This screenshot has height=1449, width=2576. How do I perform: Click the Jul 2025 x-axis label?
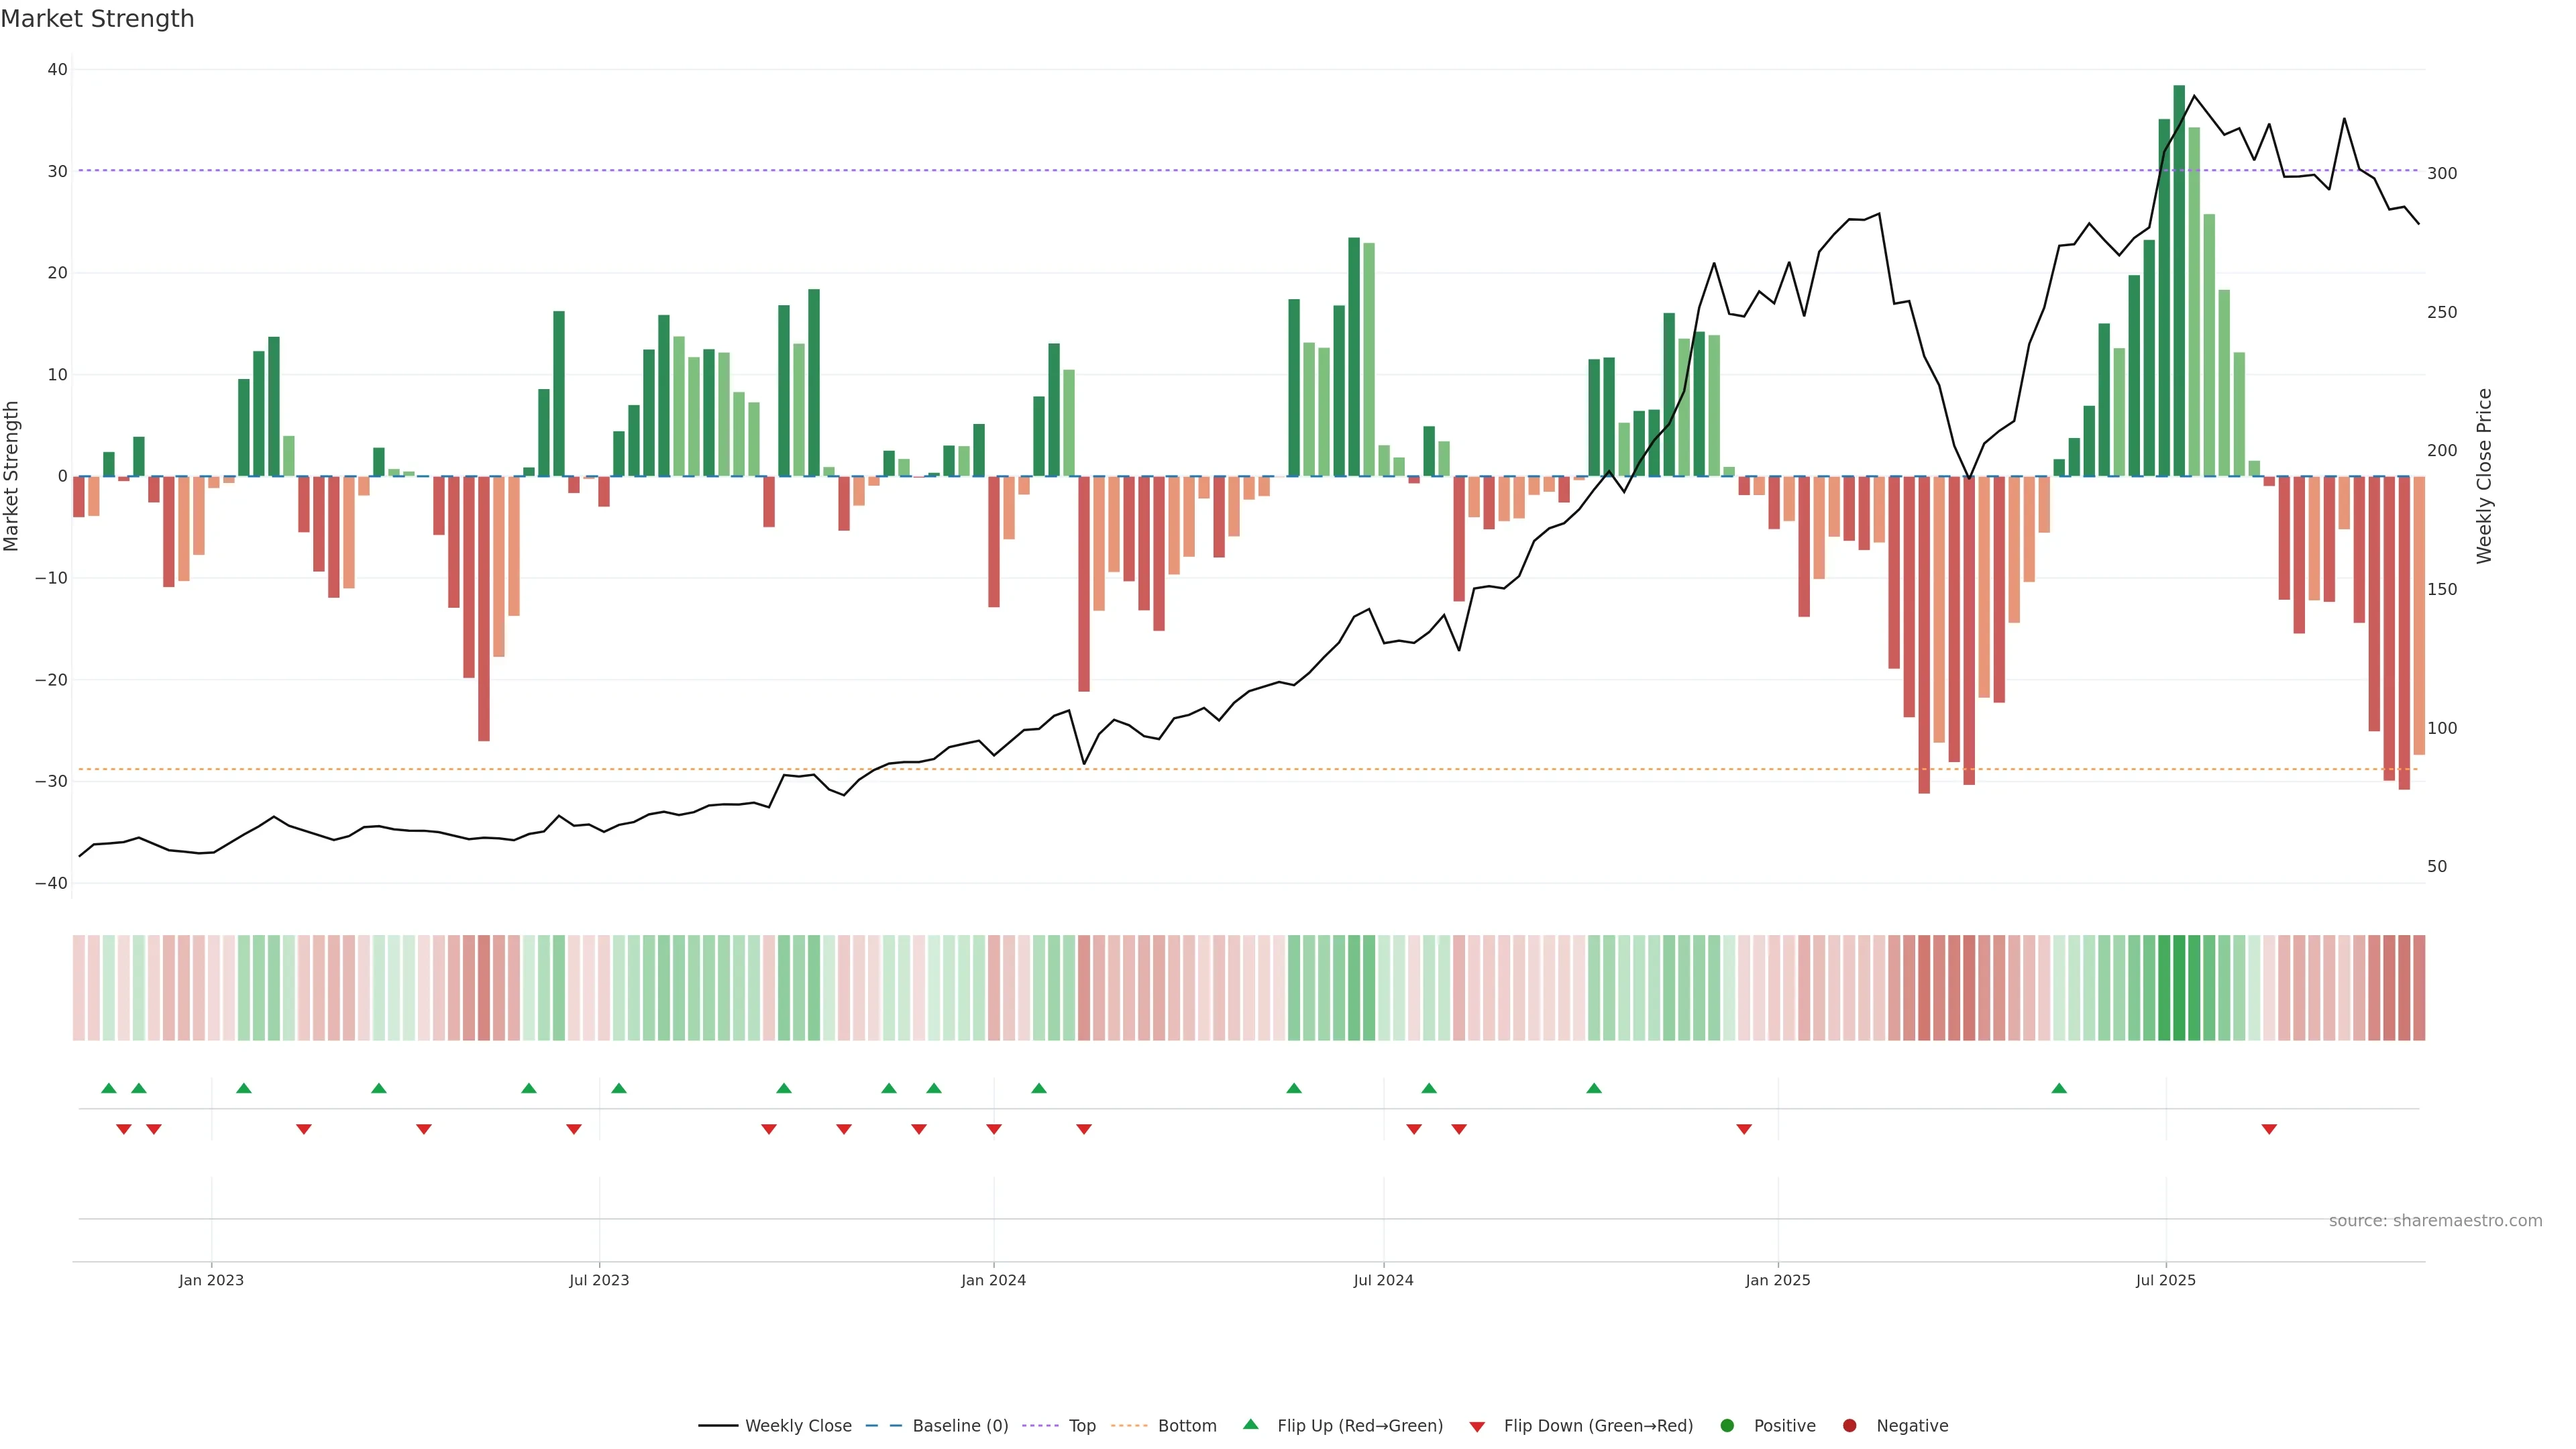click(x=2166, y=1280)
